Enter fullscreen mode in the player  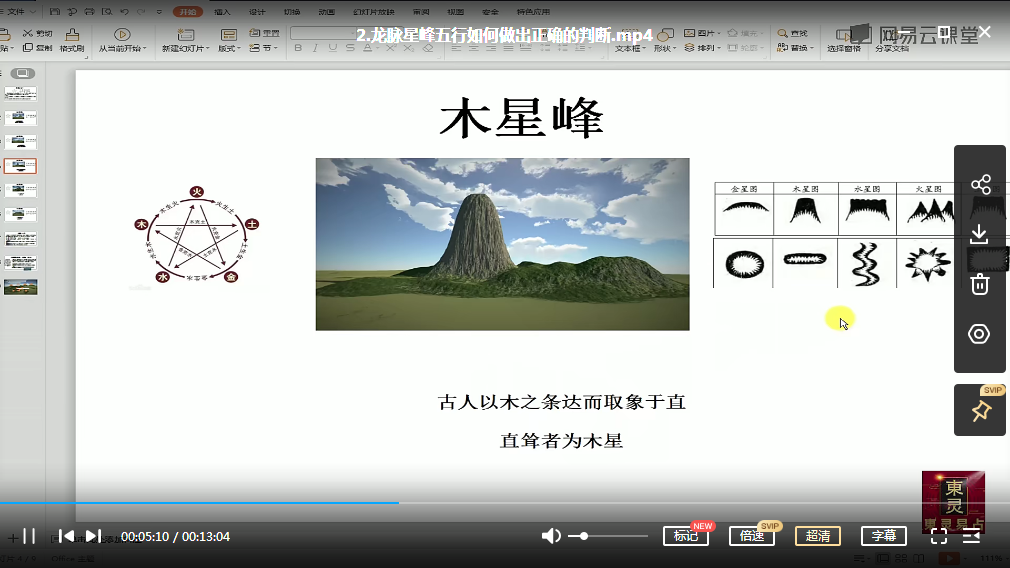[939, 536]
